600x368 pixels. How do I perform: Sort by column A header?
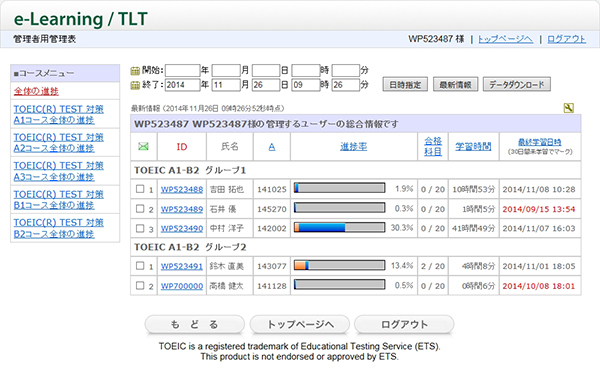[272, 147]
